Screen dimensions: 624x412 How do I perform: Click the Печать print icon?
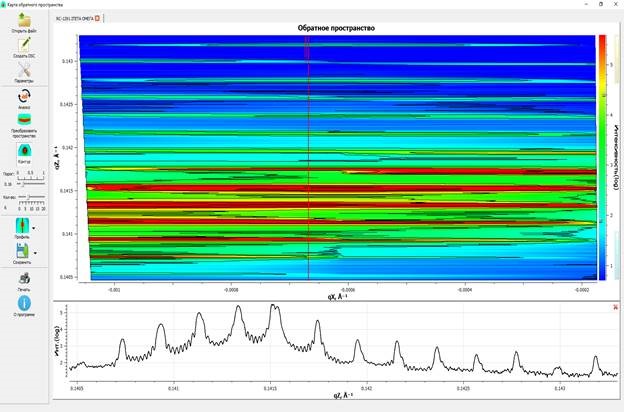click(24, 279)
